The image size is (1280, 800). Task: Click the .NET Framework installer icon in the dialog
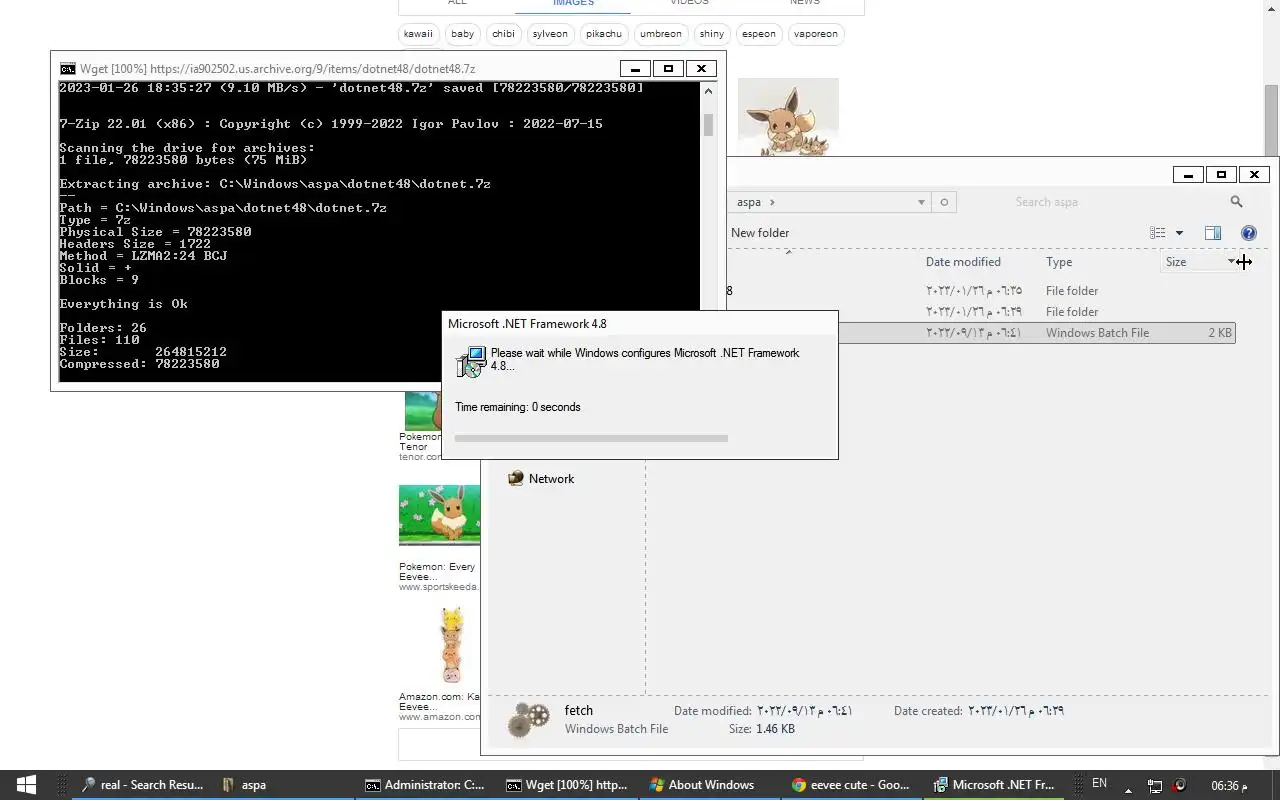point(470,361)
